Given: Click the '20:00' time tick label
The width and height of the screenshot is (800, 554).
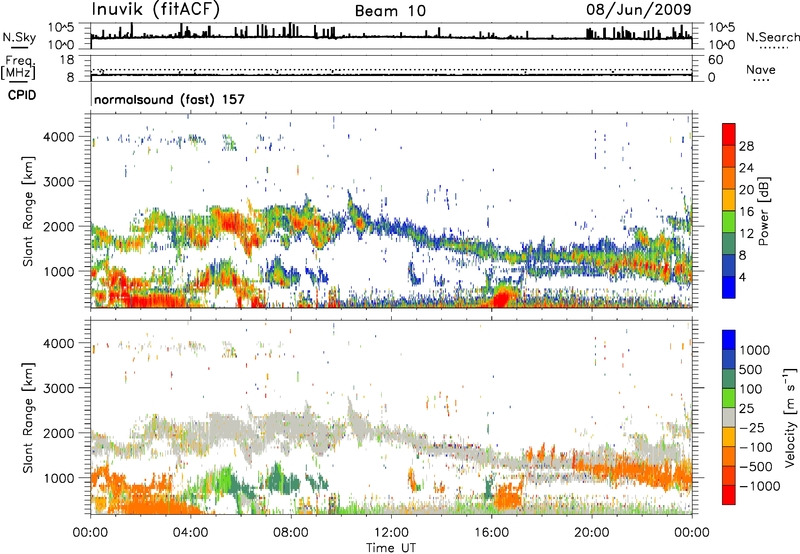Looking at the screenshot, I should 591,533.
